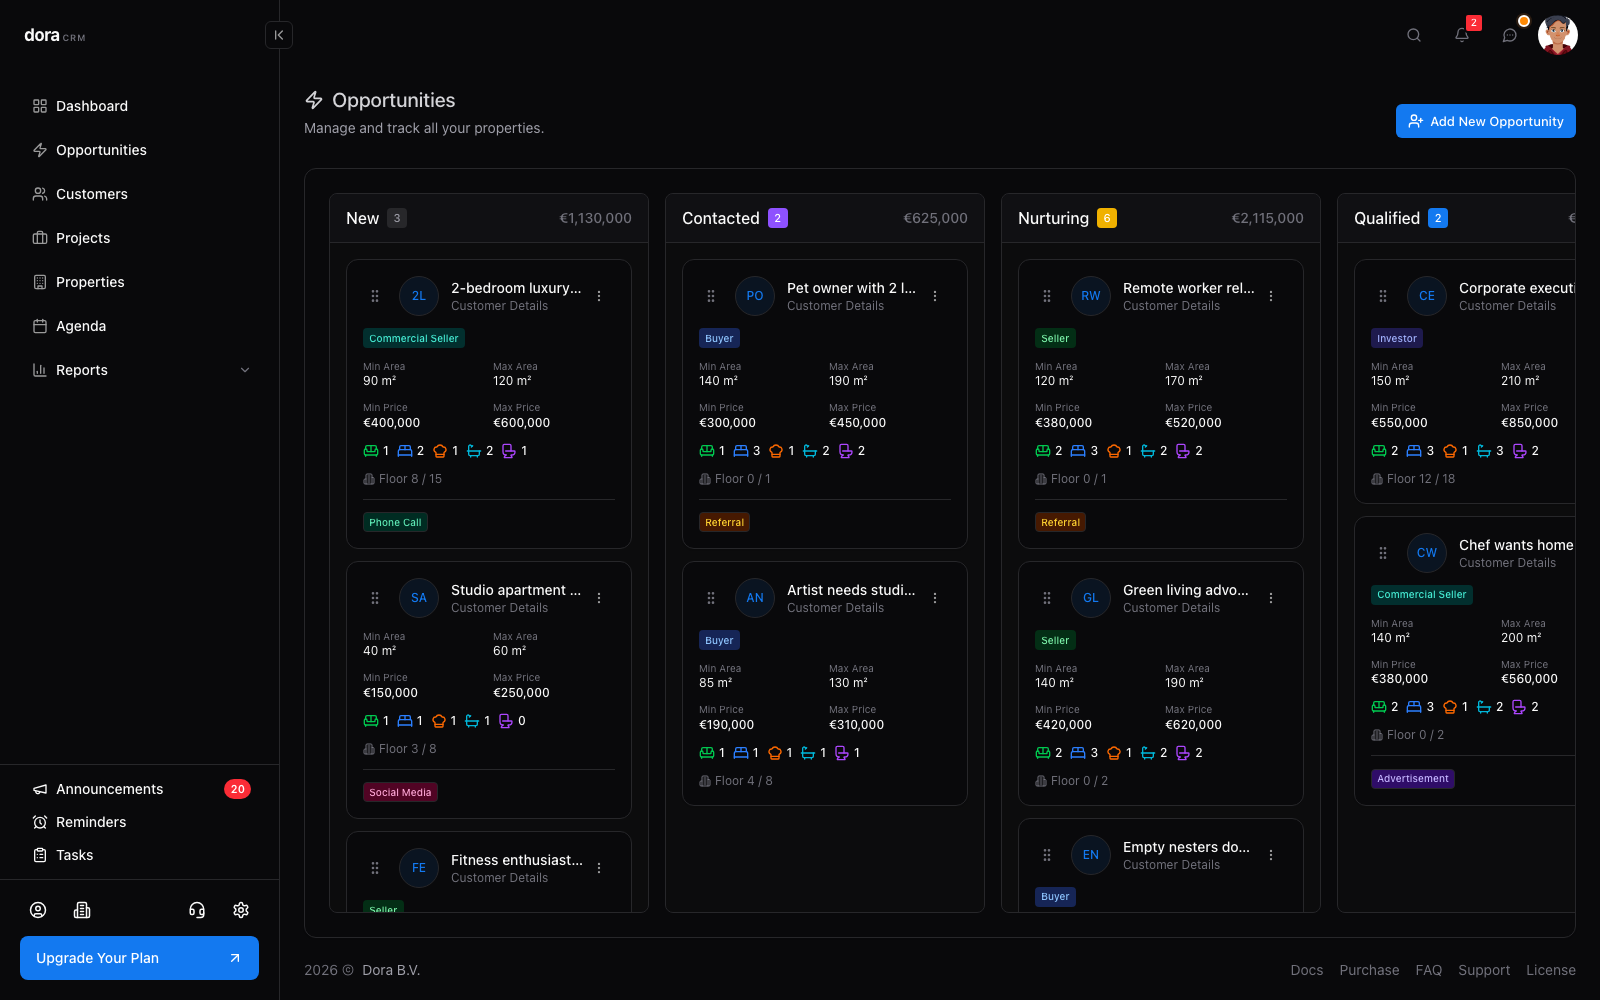Open the headset support icon

[197, 910]
